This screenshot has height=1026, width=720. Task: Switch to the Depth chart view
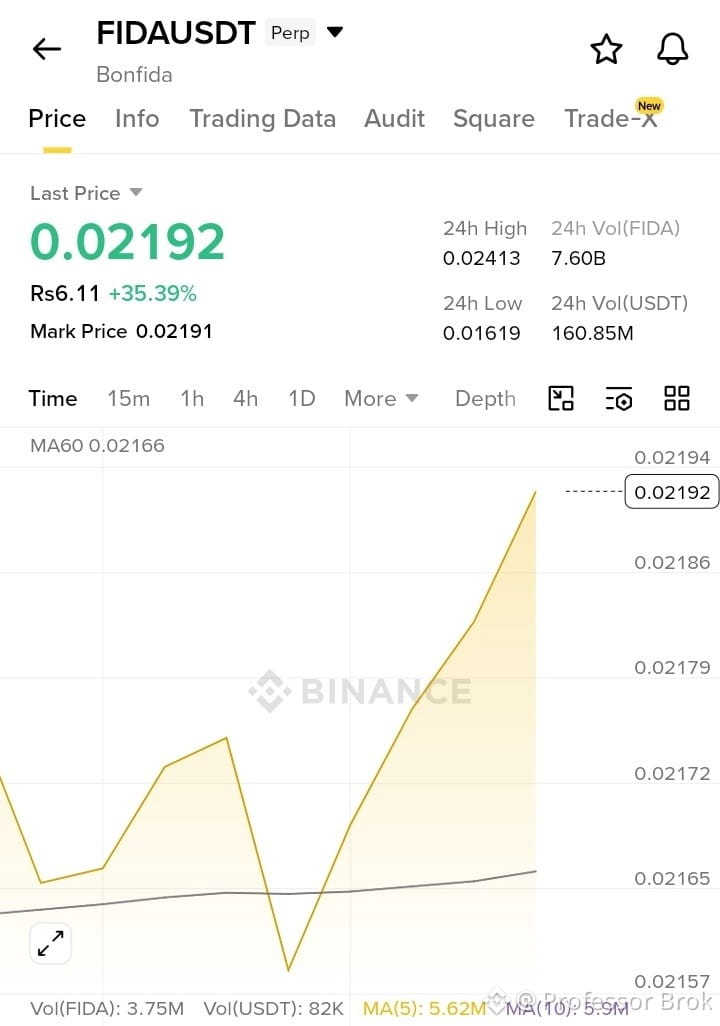pyautogui.click(x=485, y=398)
